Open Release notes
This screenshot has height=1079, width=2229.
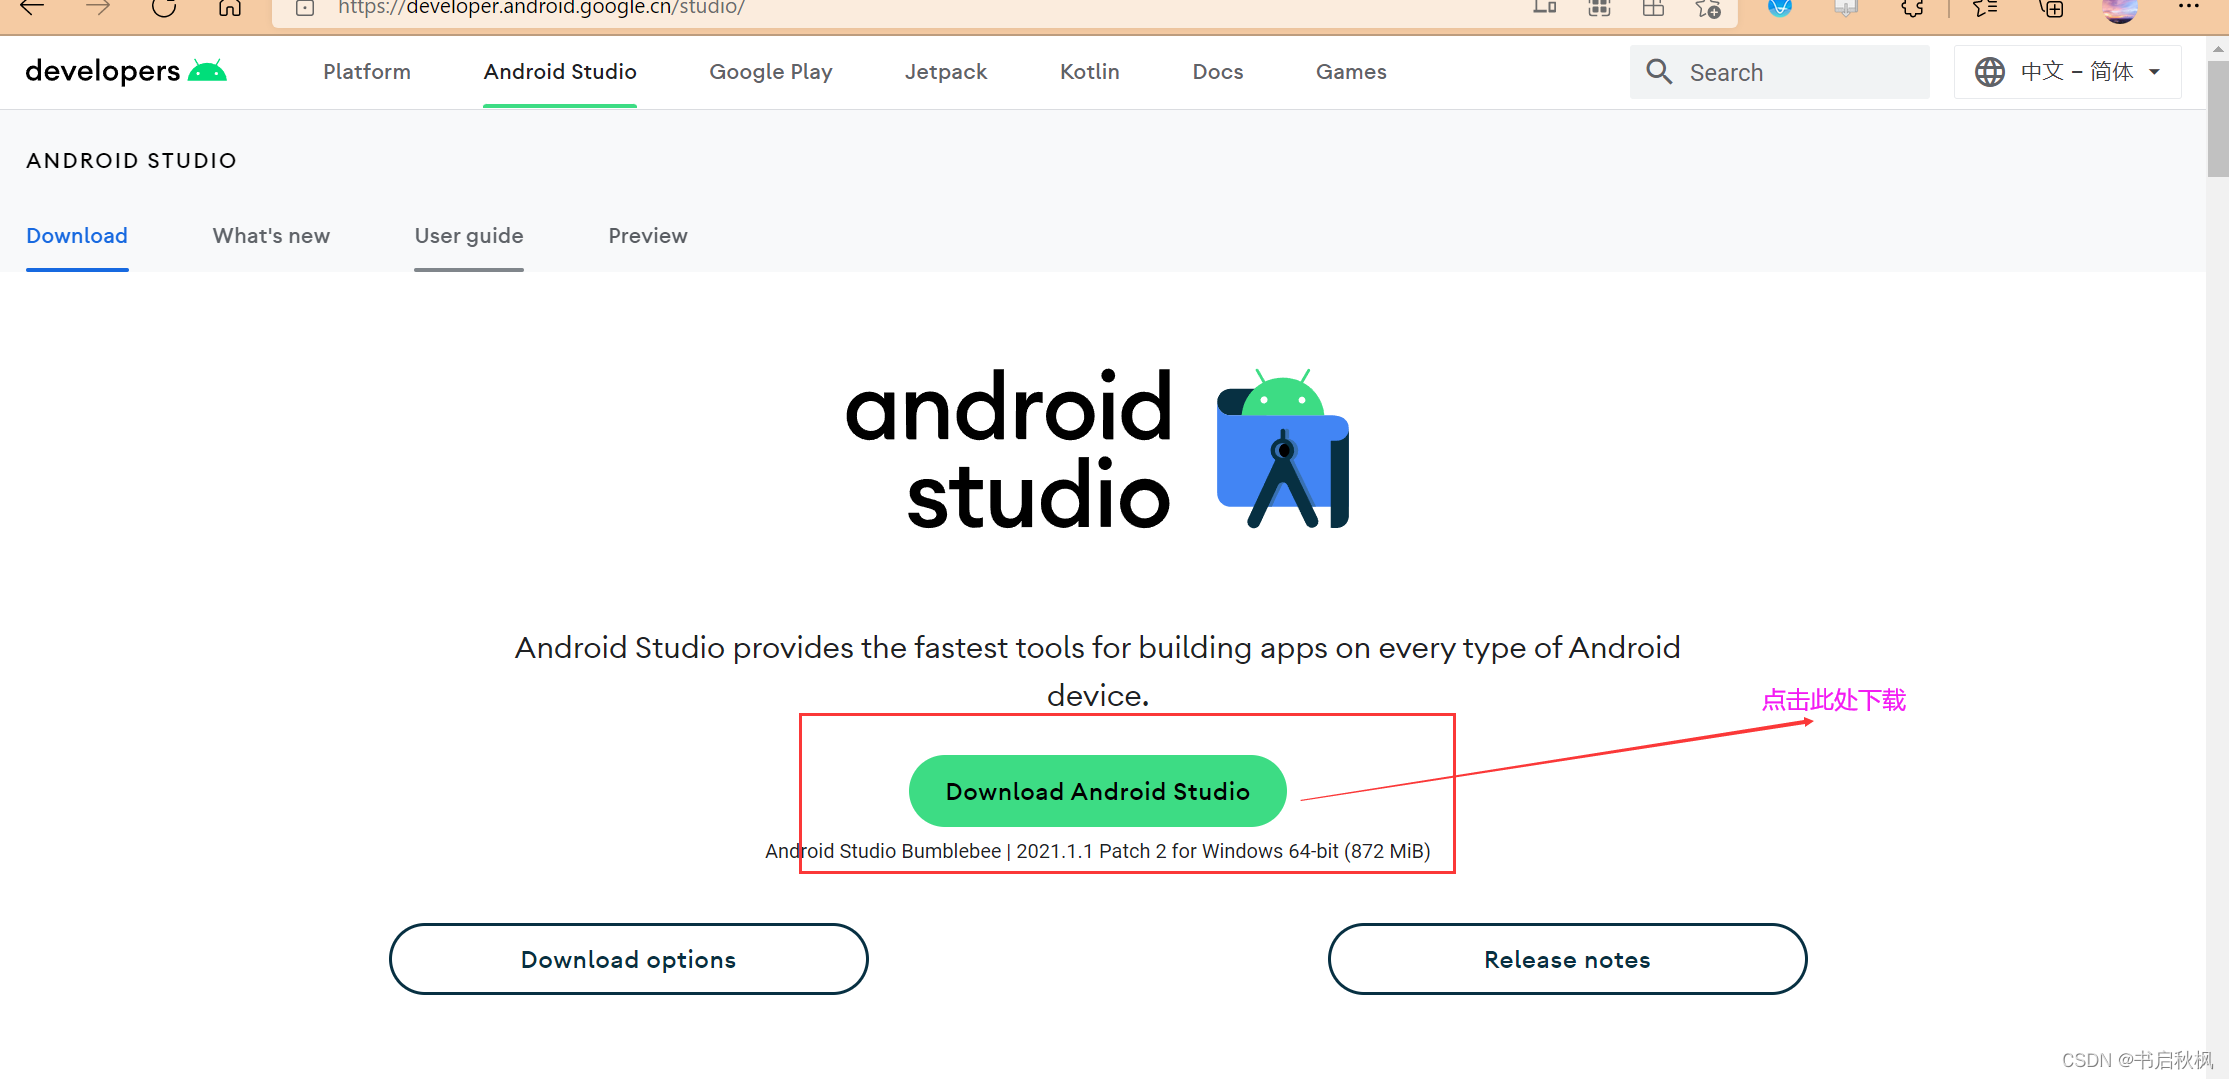pyautogui.click(x=1567, y=959)
